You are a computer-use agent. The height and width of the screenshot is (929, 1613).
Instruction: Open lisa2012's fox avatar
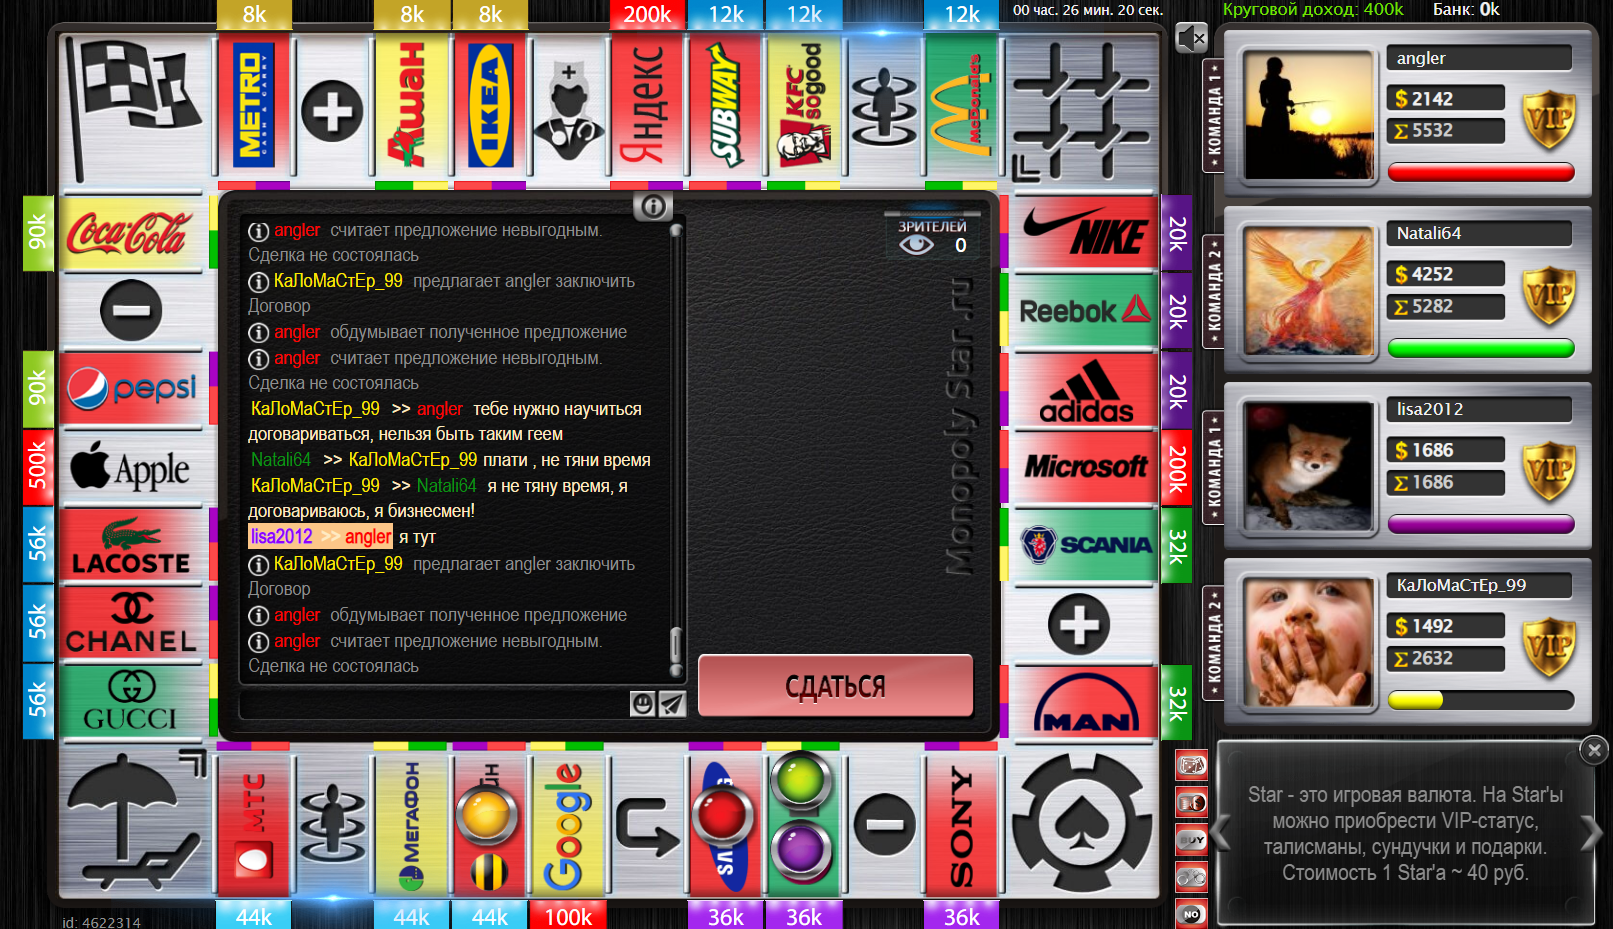1308,467
